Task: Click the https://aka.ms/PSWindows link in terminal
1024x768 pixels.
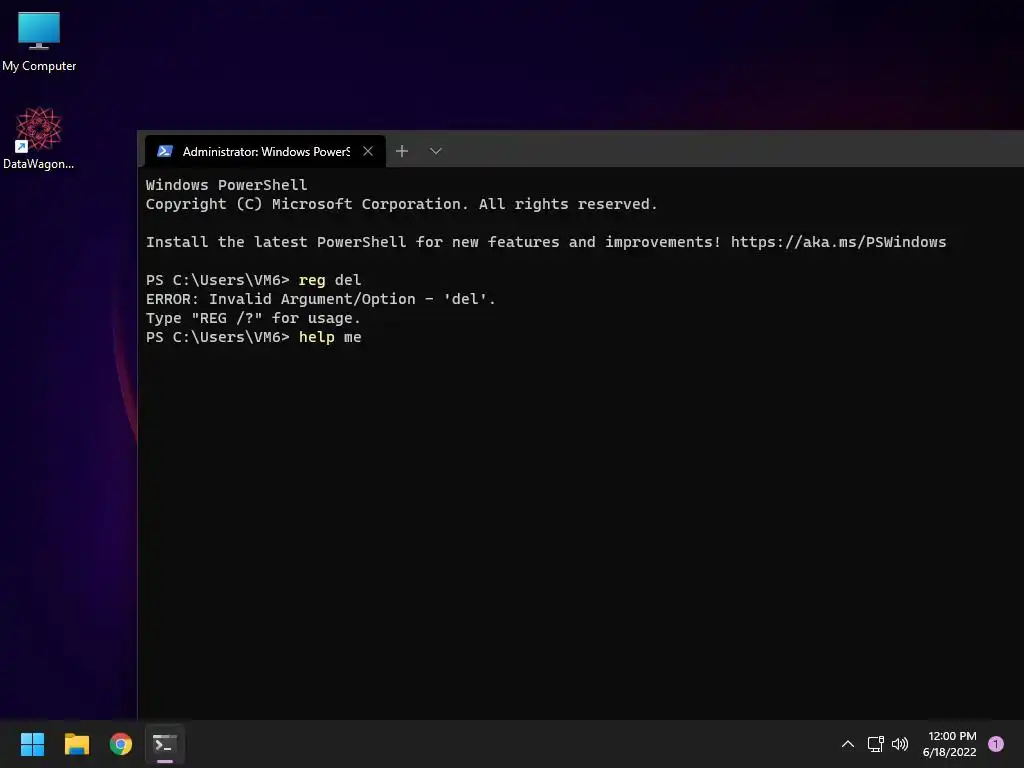Action: coord(838,242)
